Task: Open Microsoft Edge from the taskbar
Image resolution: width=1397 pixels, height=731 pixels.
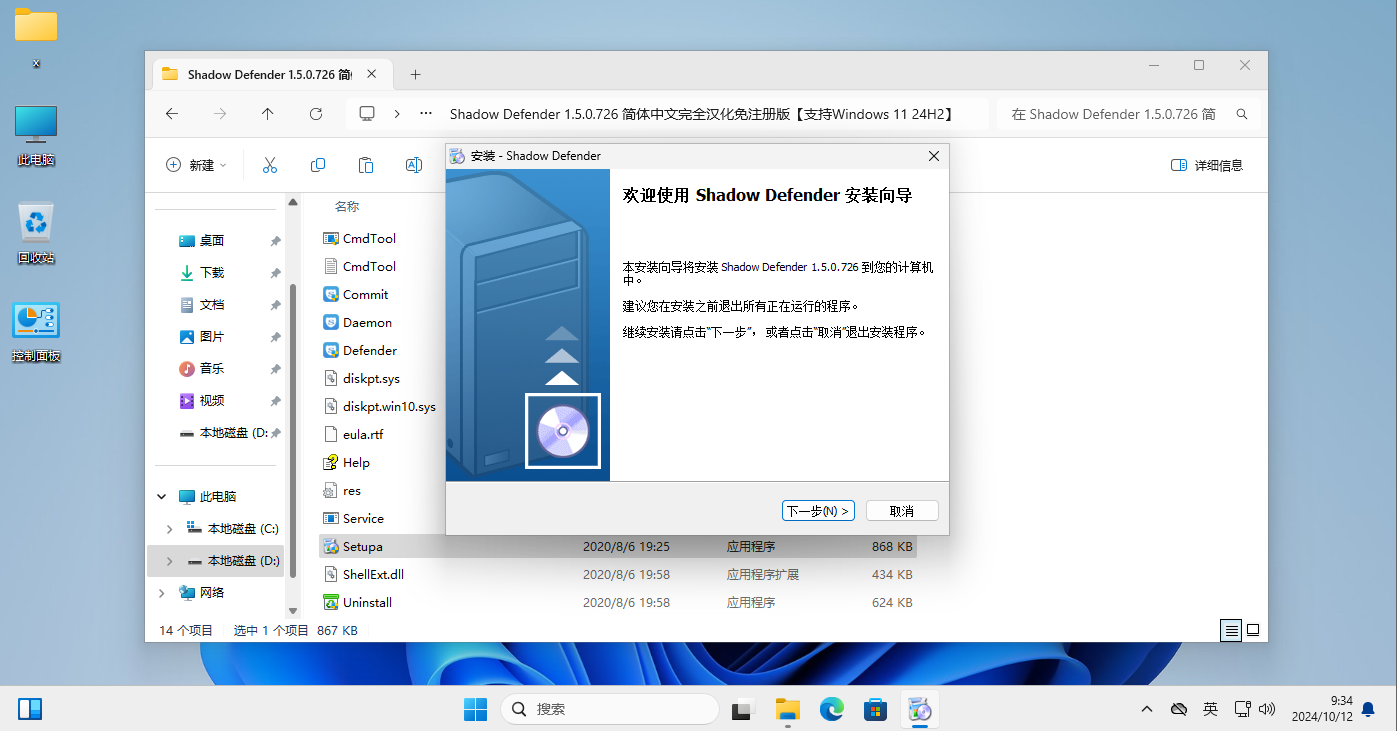Action: (x=832, y=709)
